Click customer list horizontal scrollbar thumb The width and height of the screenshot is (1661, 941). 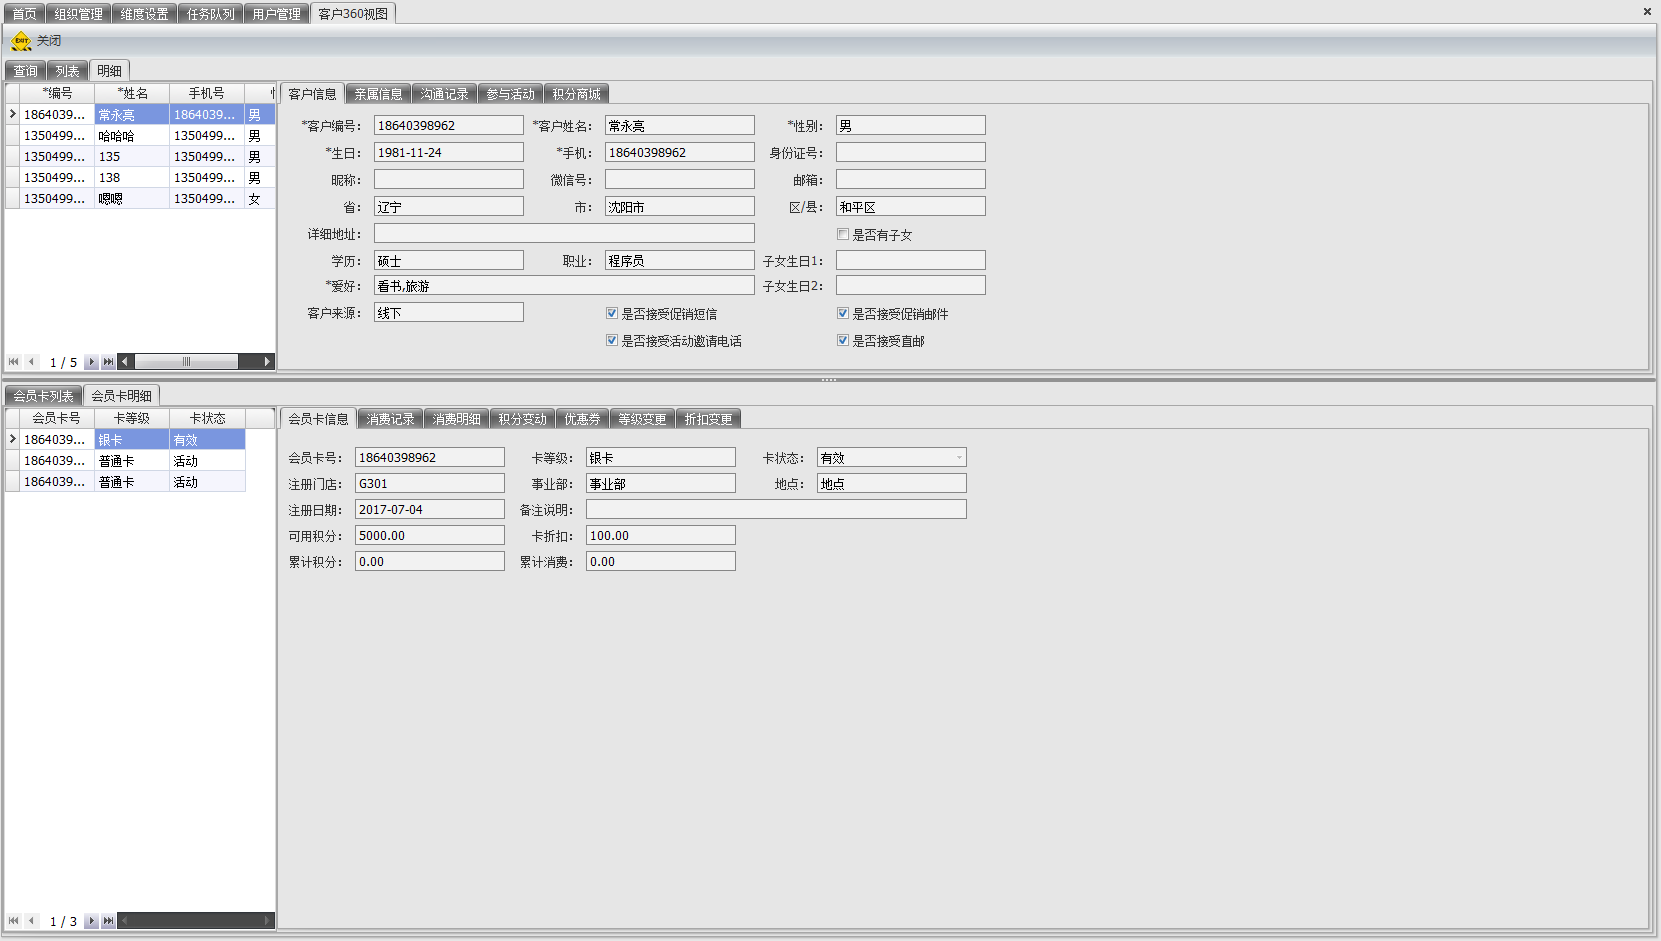186,361
